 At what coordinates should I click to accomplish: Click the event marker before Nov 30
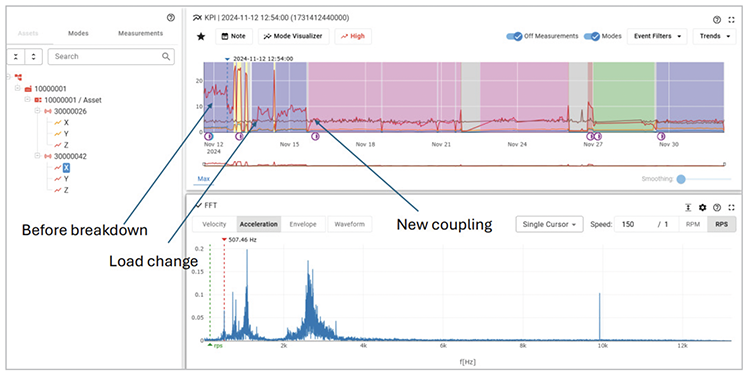click(661, 136)
